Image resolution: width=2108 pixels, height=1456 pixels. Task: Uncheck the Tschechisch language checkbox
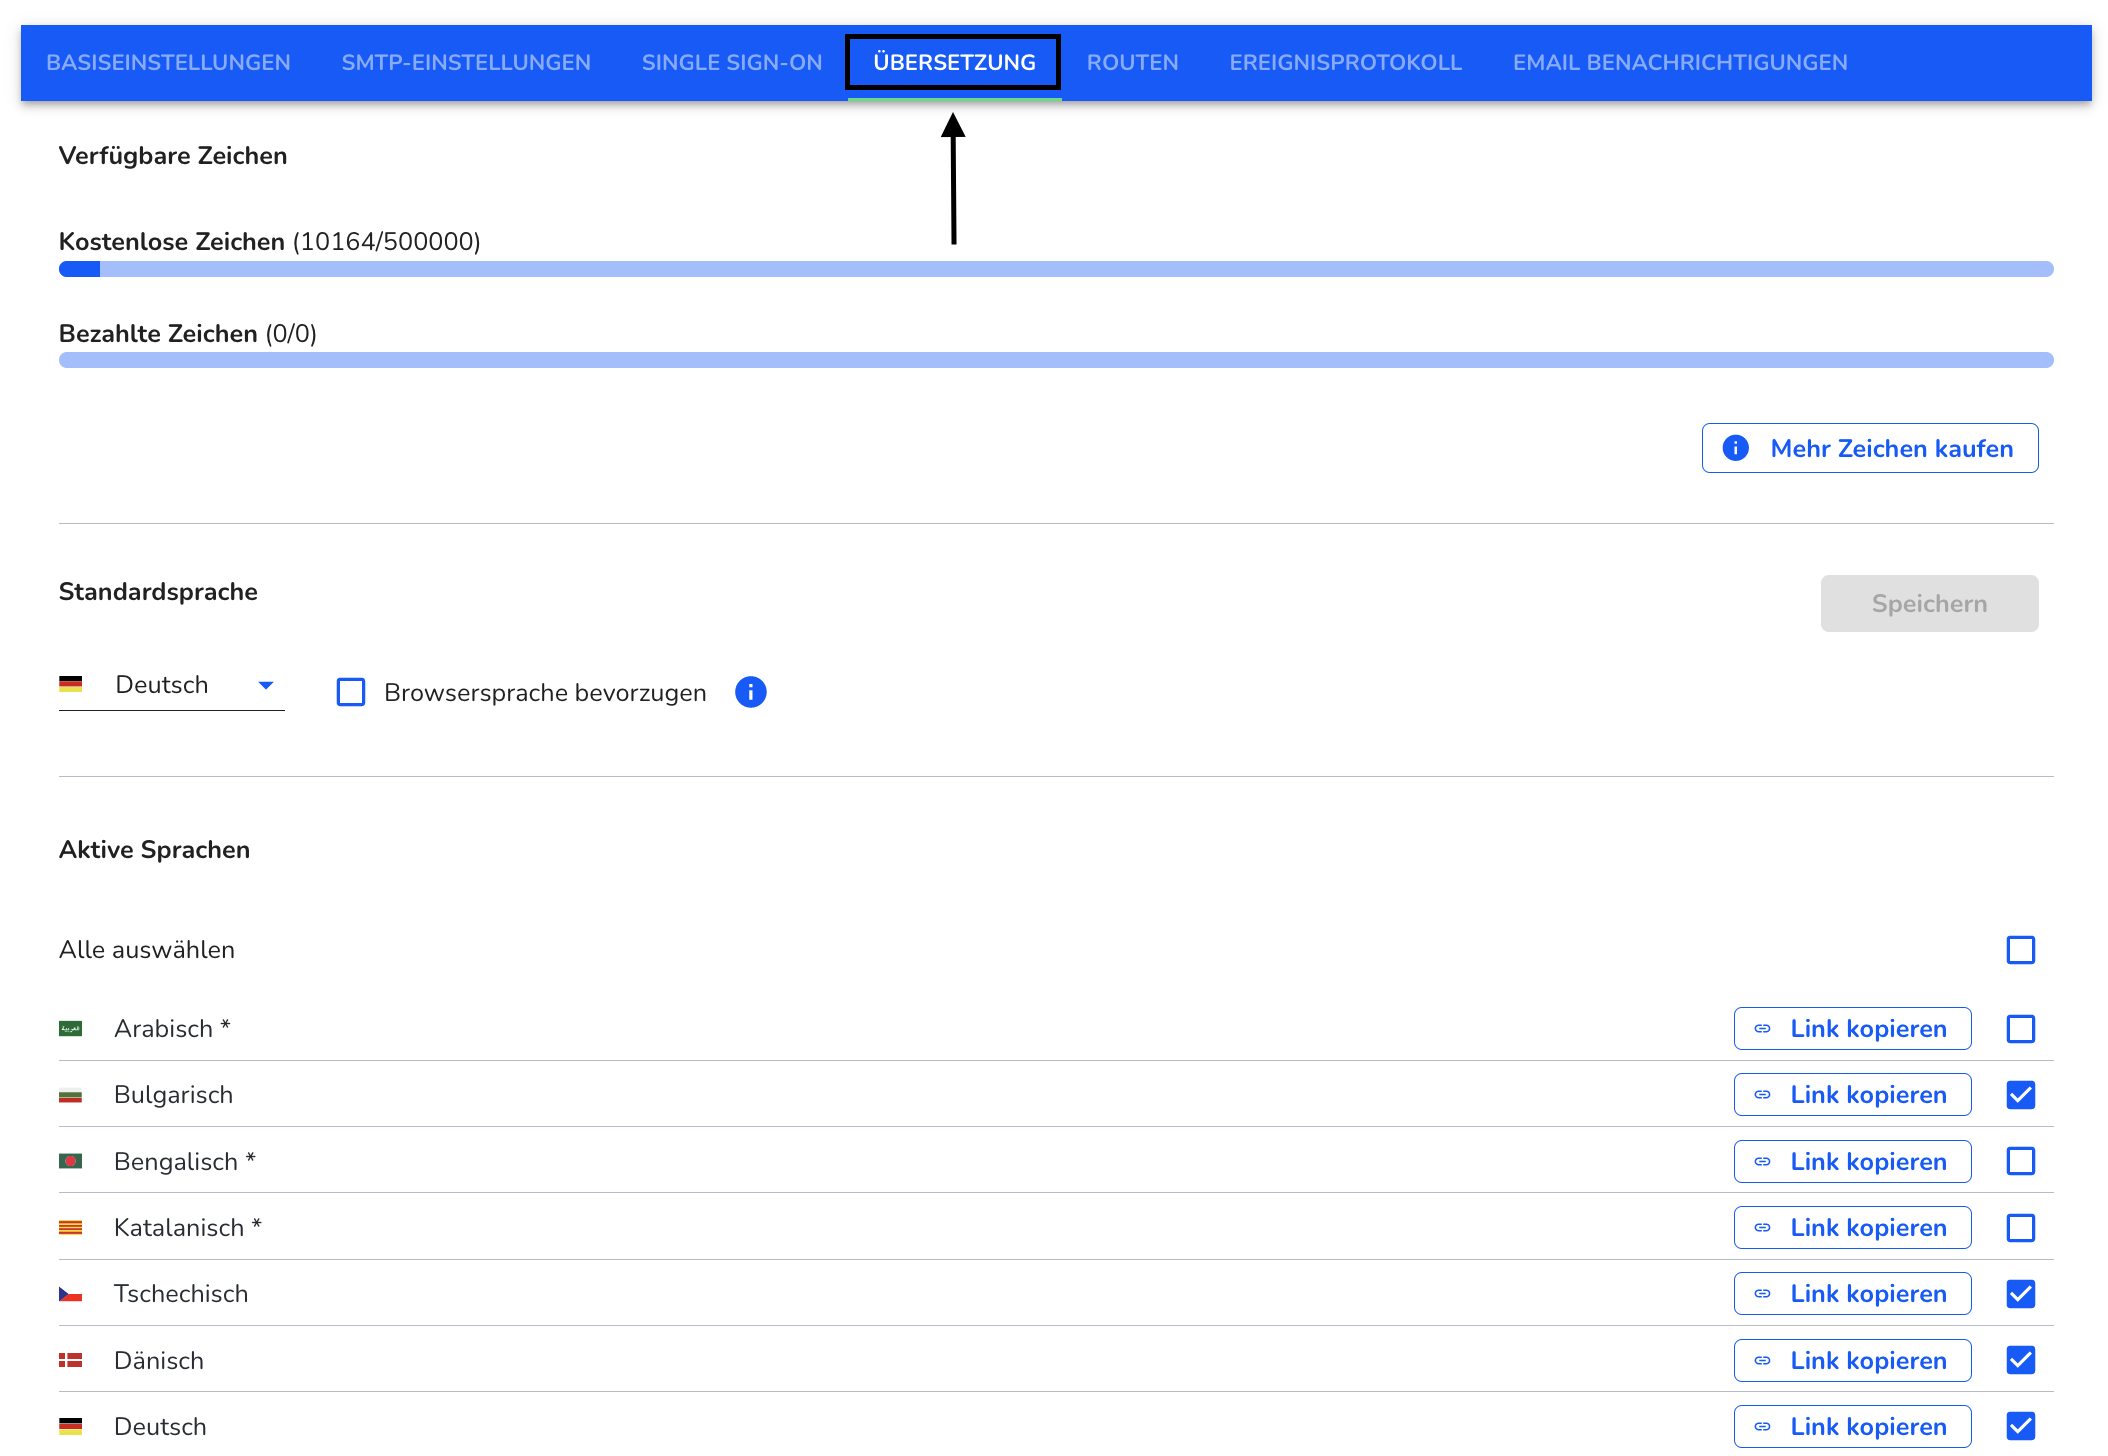point(2021,1294)
